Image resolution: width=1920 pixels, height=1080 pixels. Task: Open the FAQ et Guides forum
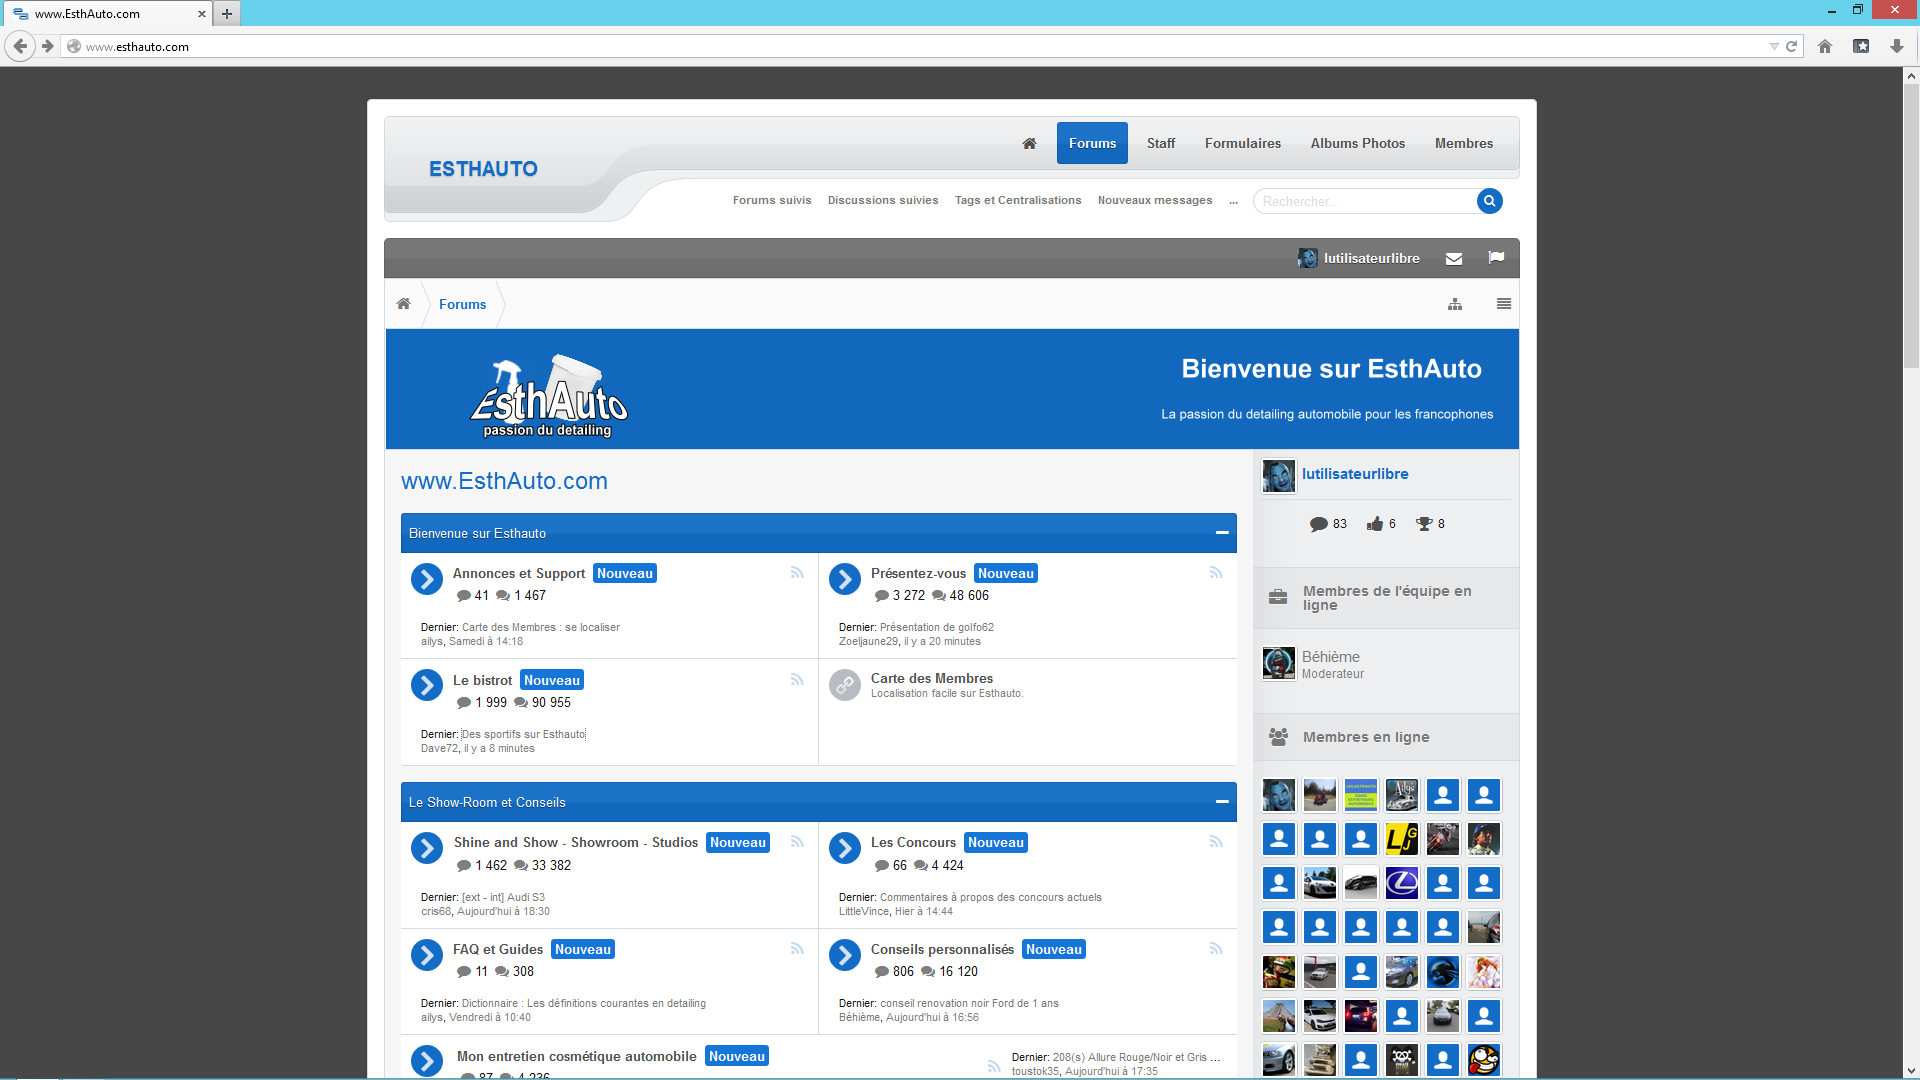[498, 949]
